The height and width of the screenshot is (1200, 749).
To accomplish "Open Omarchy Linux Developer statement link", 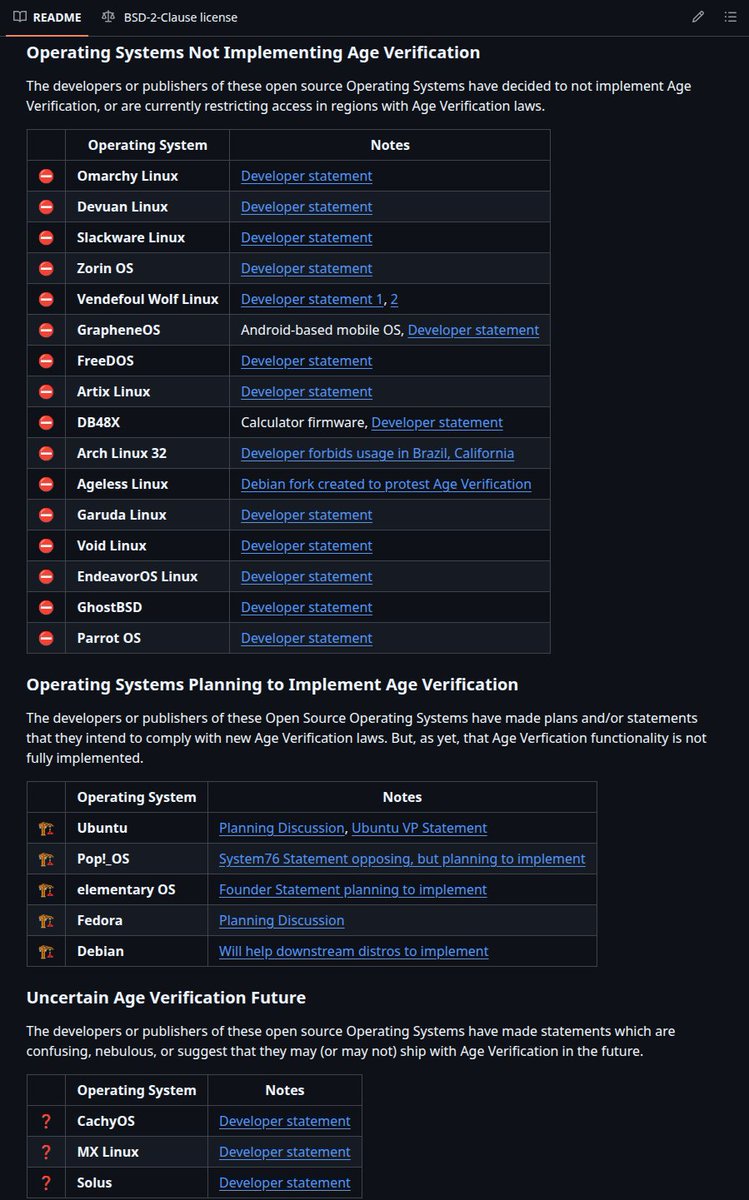I will pyautogui.click(x=306, y=176).
